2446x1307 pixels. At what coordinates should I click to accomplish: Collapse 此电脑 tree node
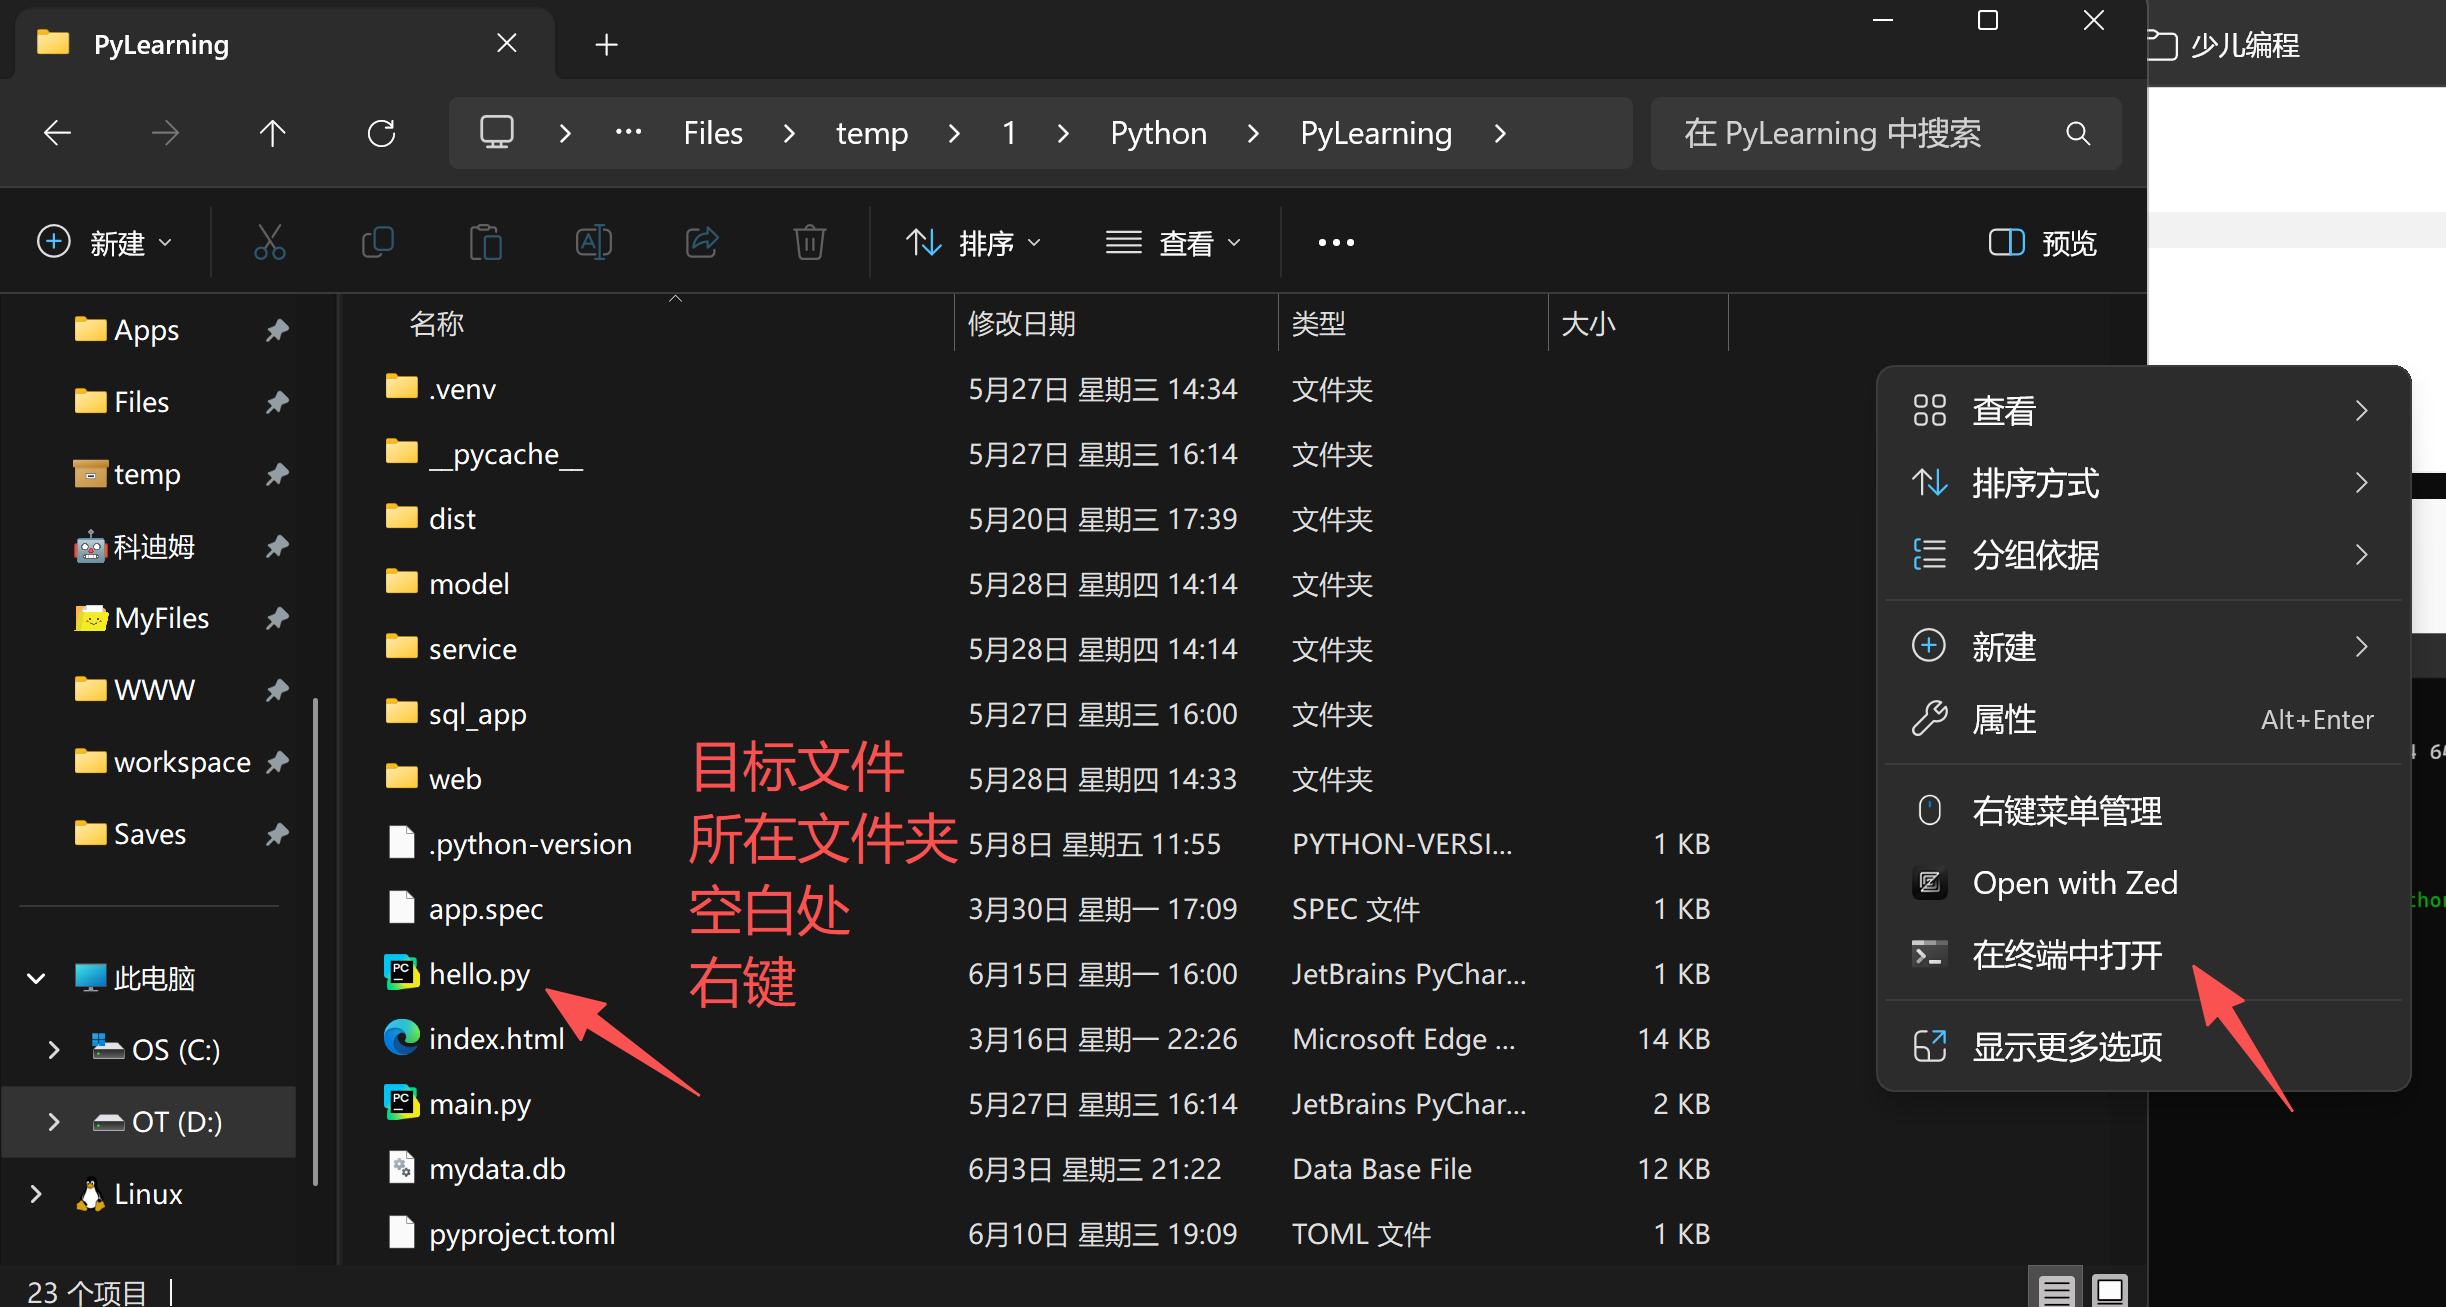click(36, 978)
